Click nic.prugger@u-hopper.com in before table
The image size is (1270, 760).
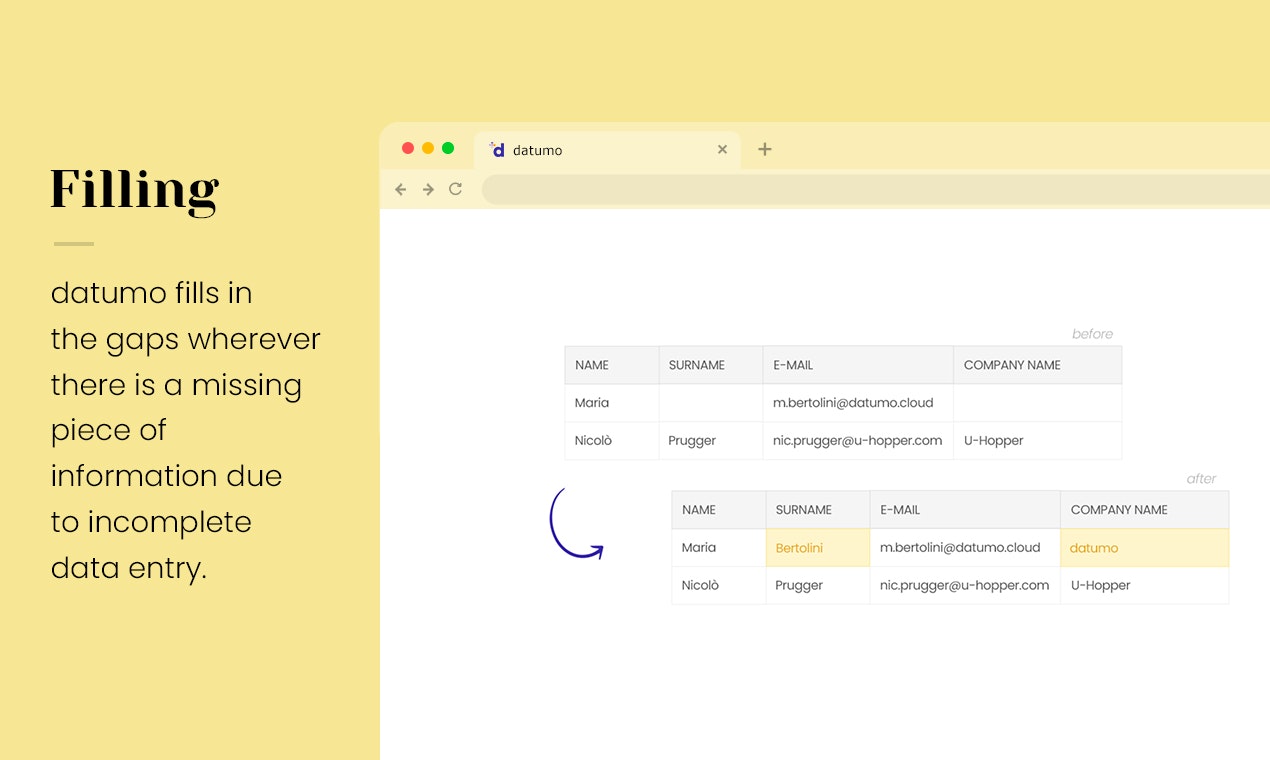coord(858,441)
